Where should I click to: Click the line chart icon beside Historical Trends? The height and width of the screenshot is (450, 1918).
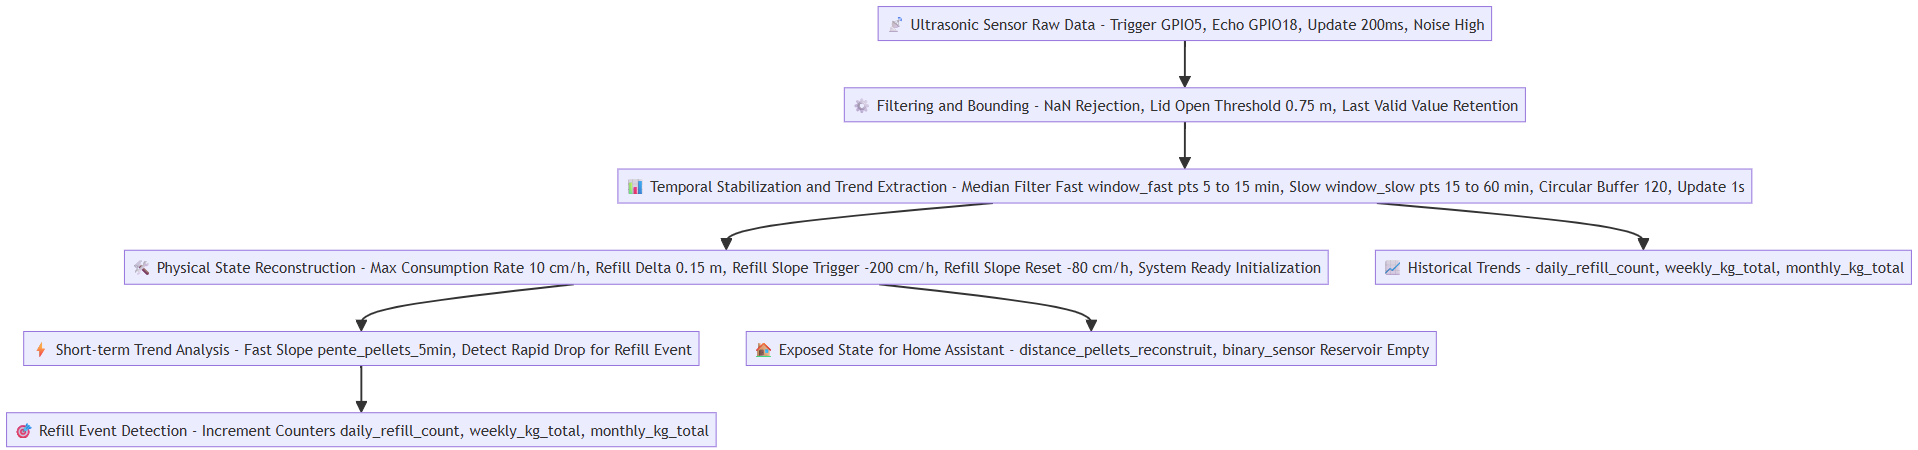tap(1392, 268)
